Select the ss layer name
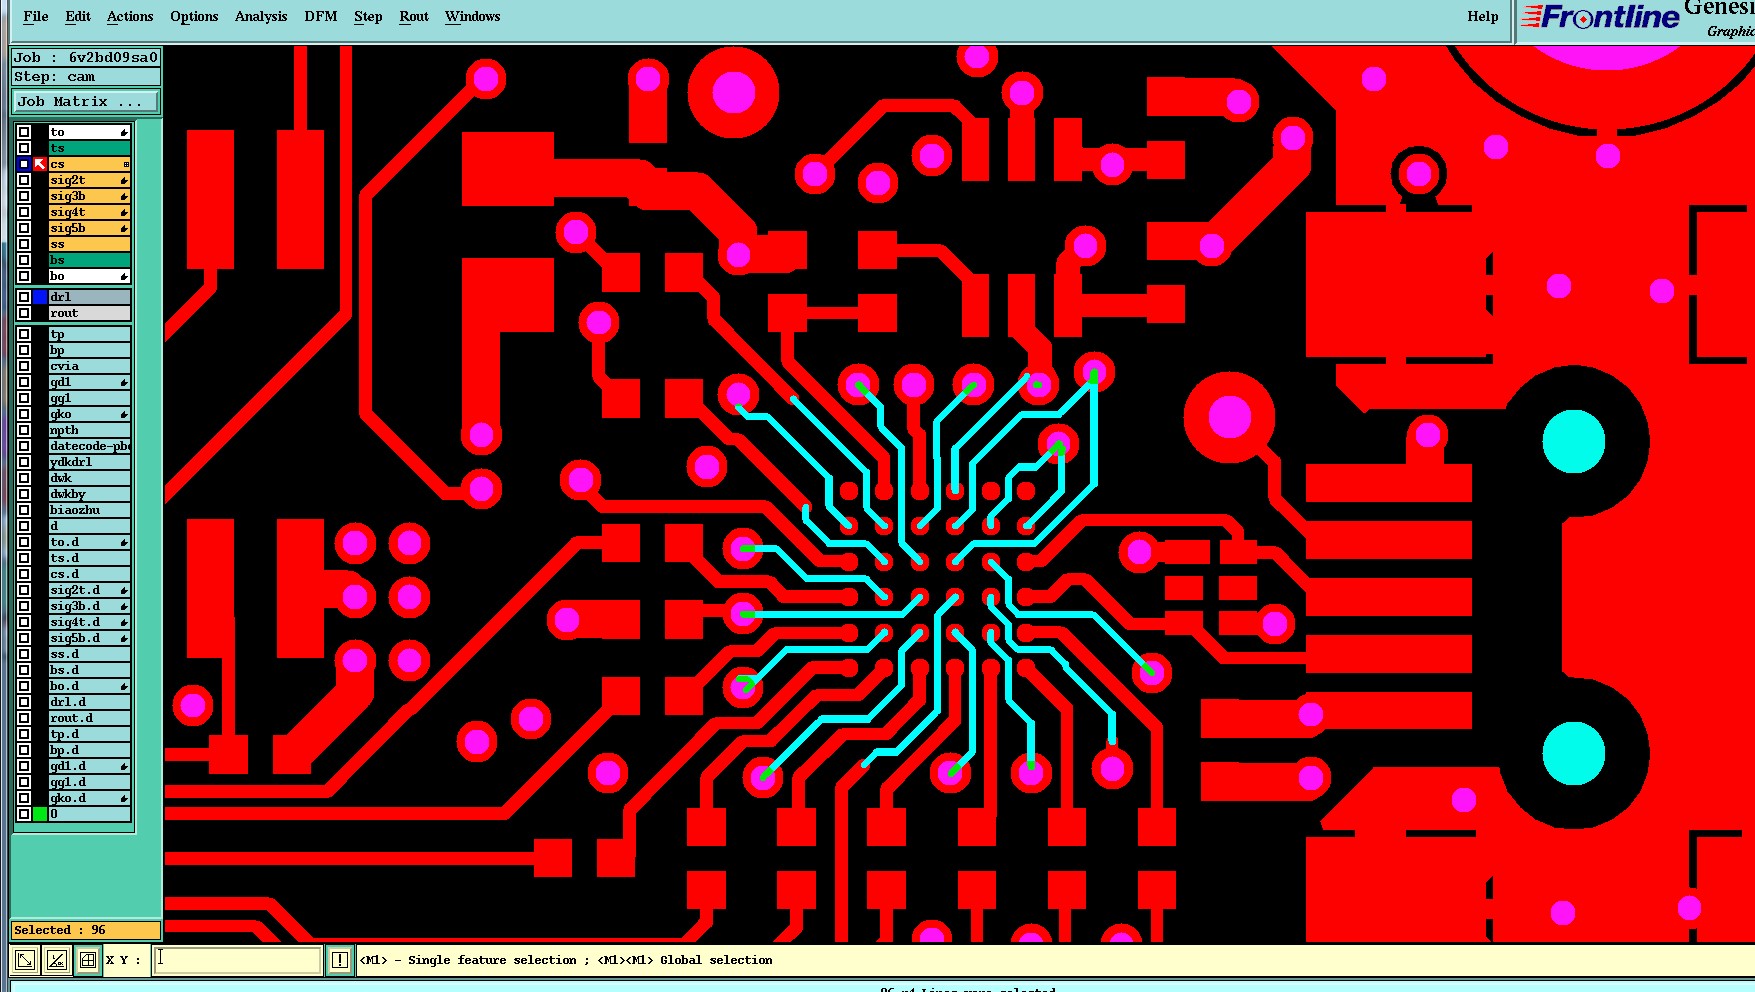1755x992 pixels. (90, 244)
